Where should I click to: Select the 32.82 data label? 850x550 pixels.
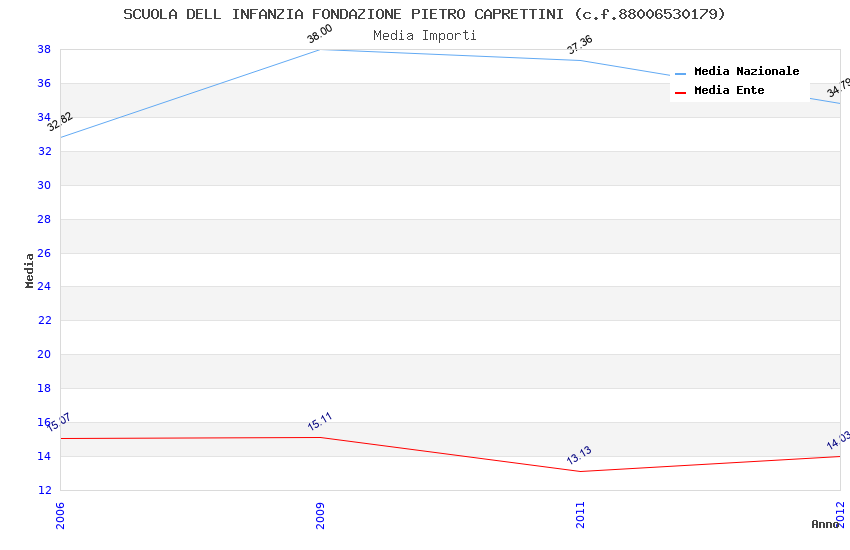click(60, 121)
